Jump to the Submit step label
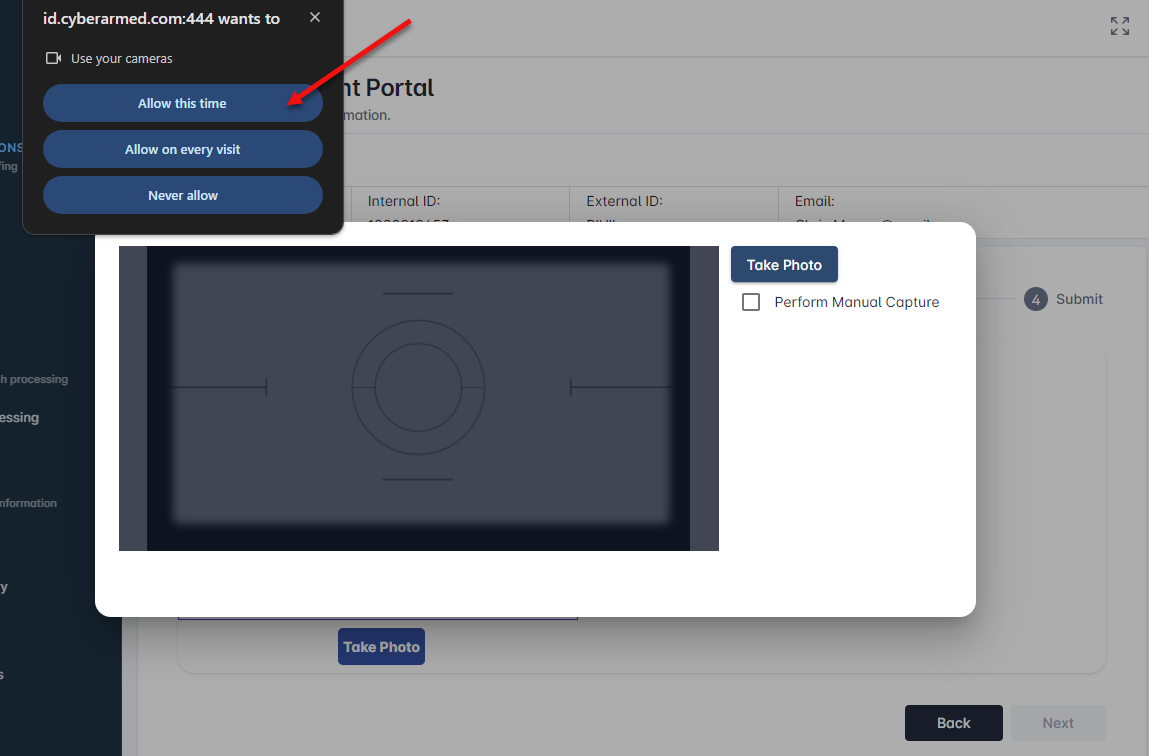This screenshot has height=756, width=1149. [x=1079, y=299]
